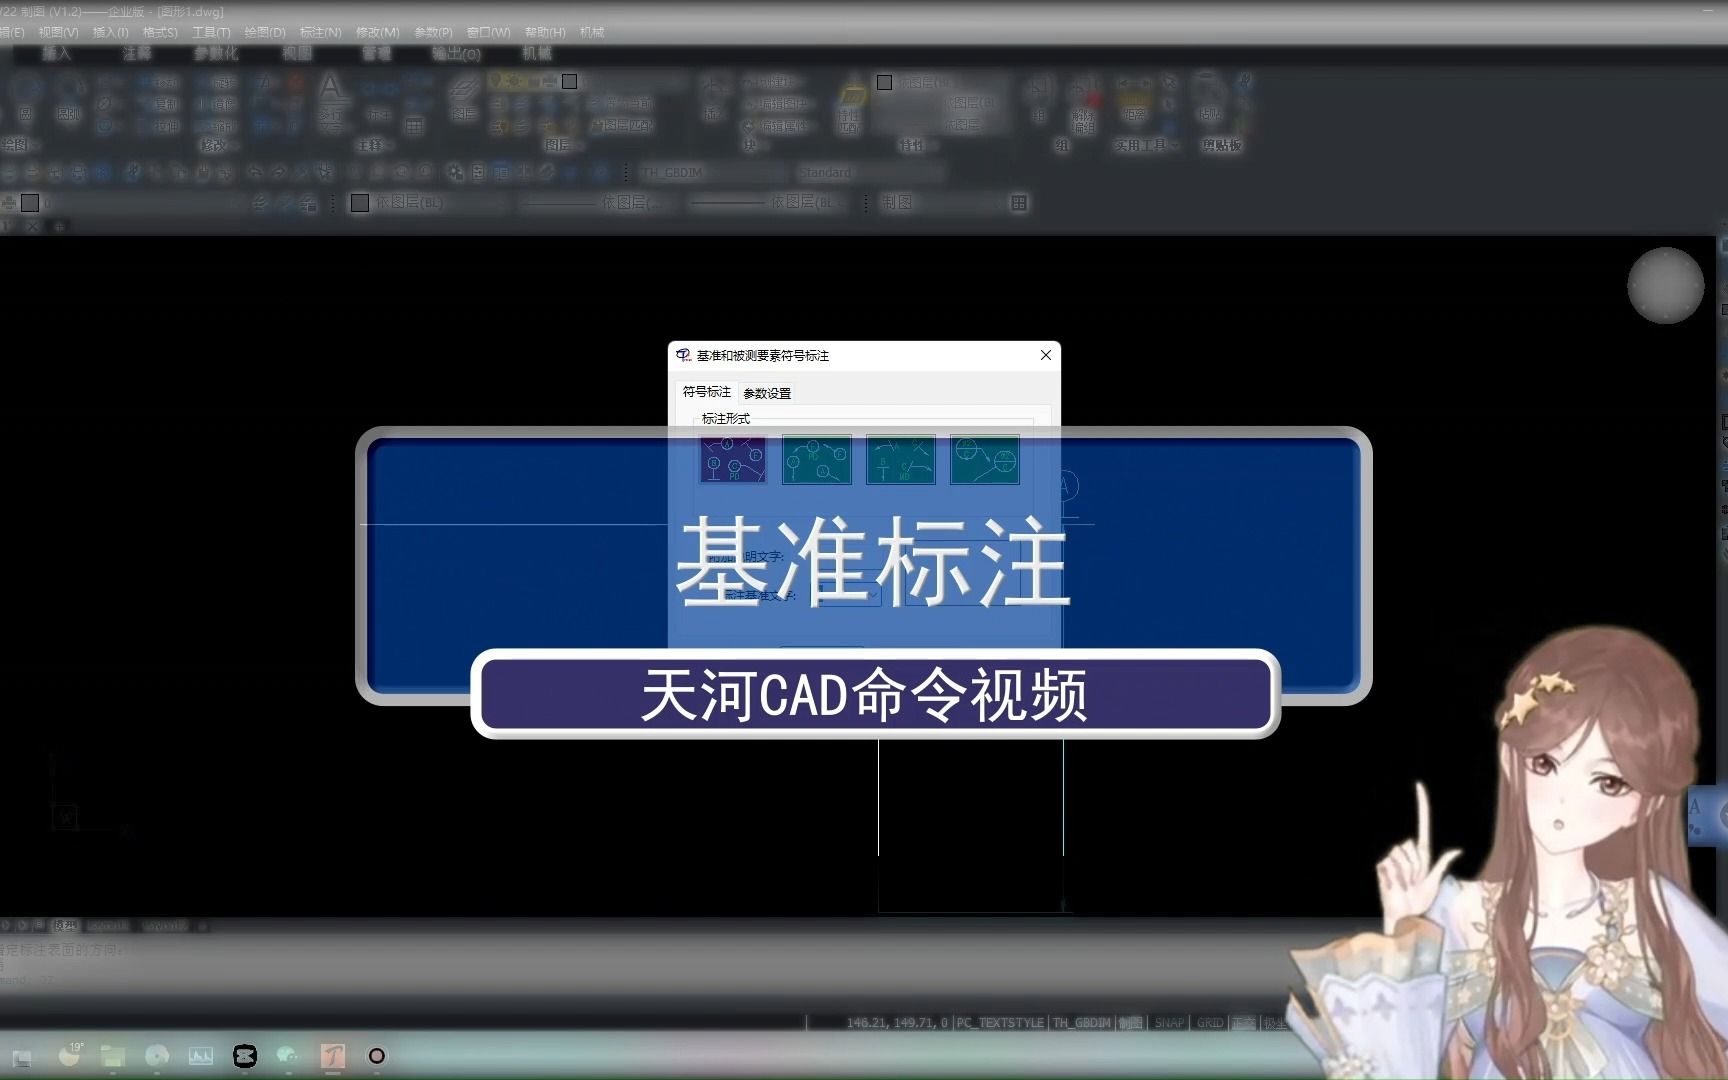
Task: Click PC_TEXTSTYLE in the status bar
Action: pos(1000,1023)
